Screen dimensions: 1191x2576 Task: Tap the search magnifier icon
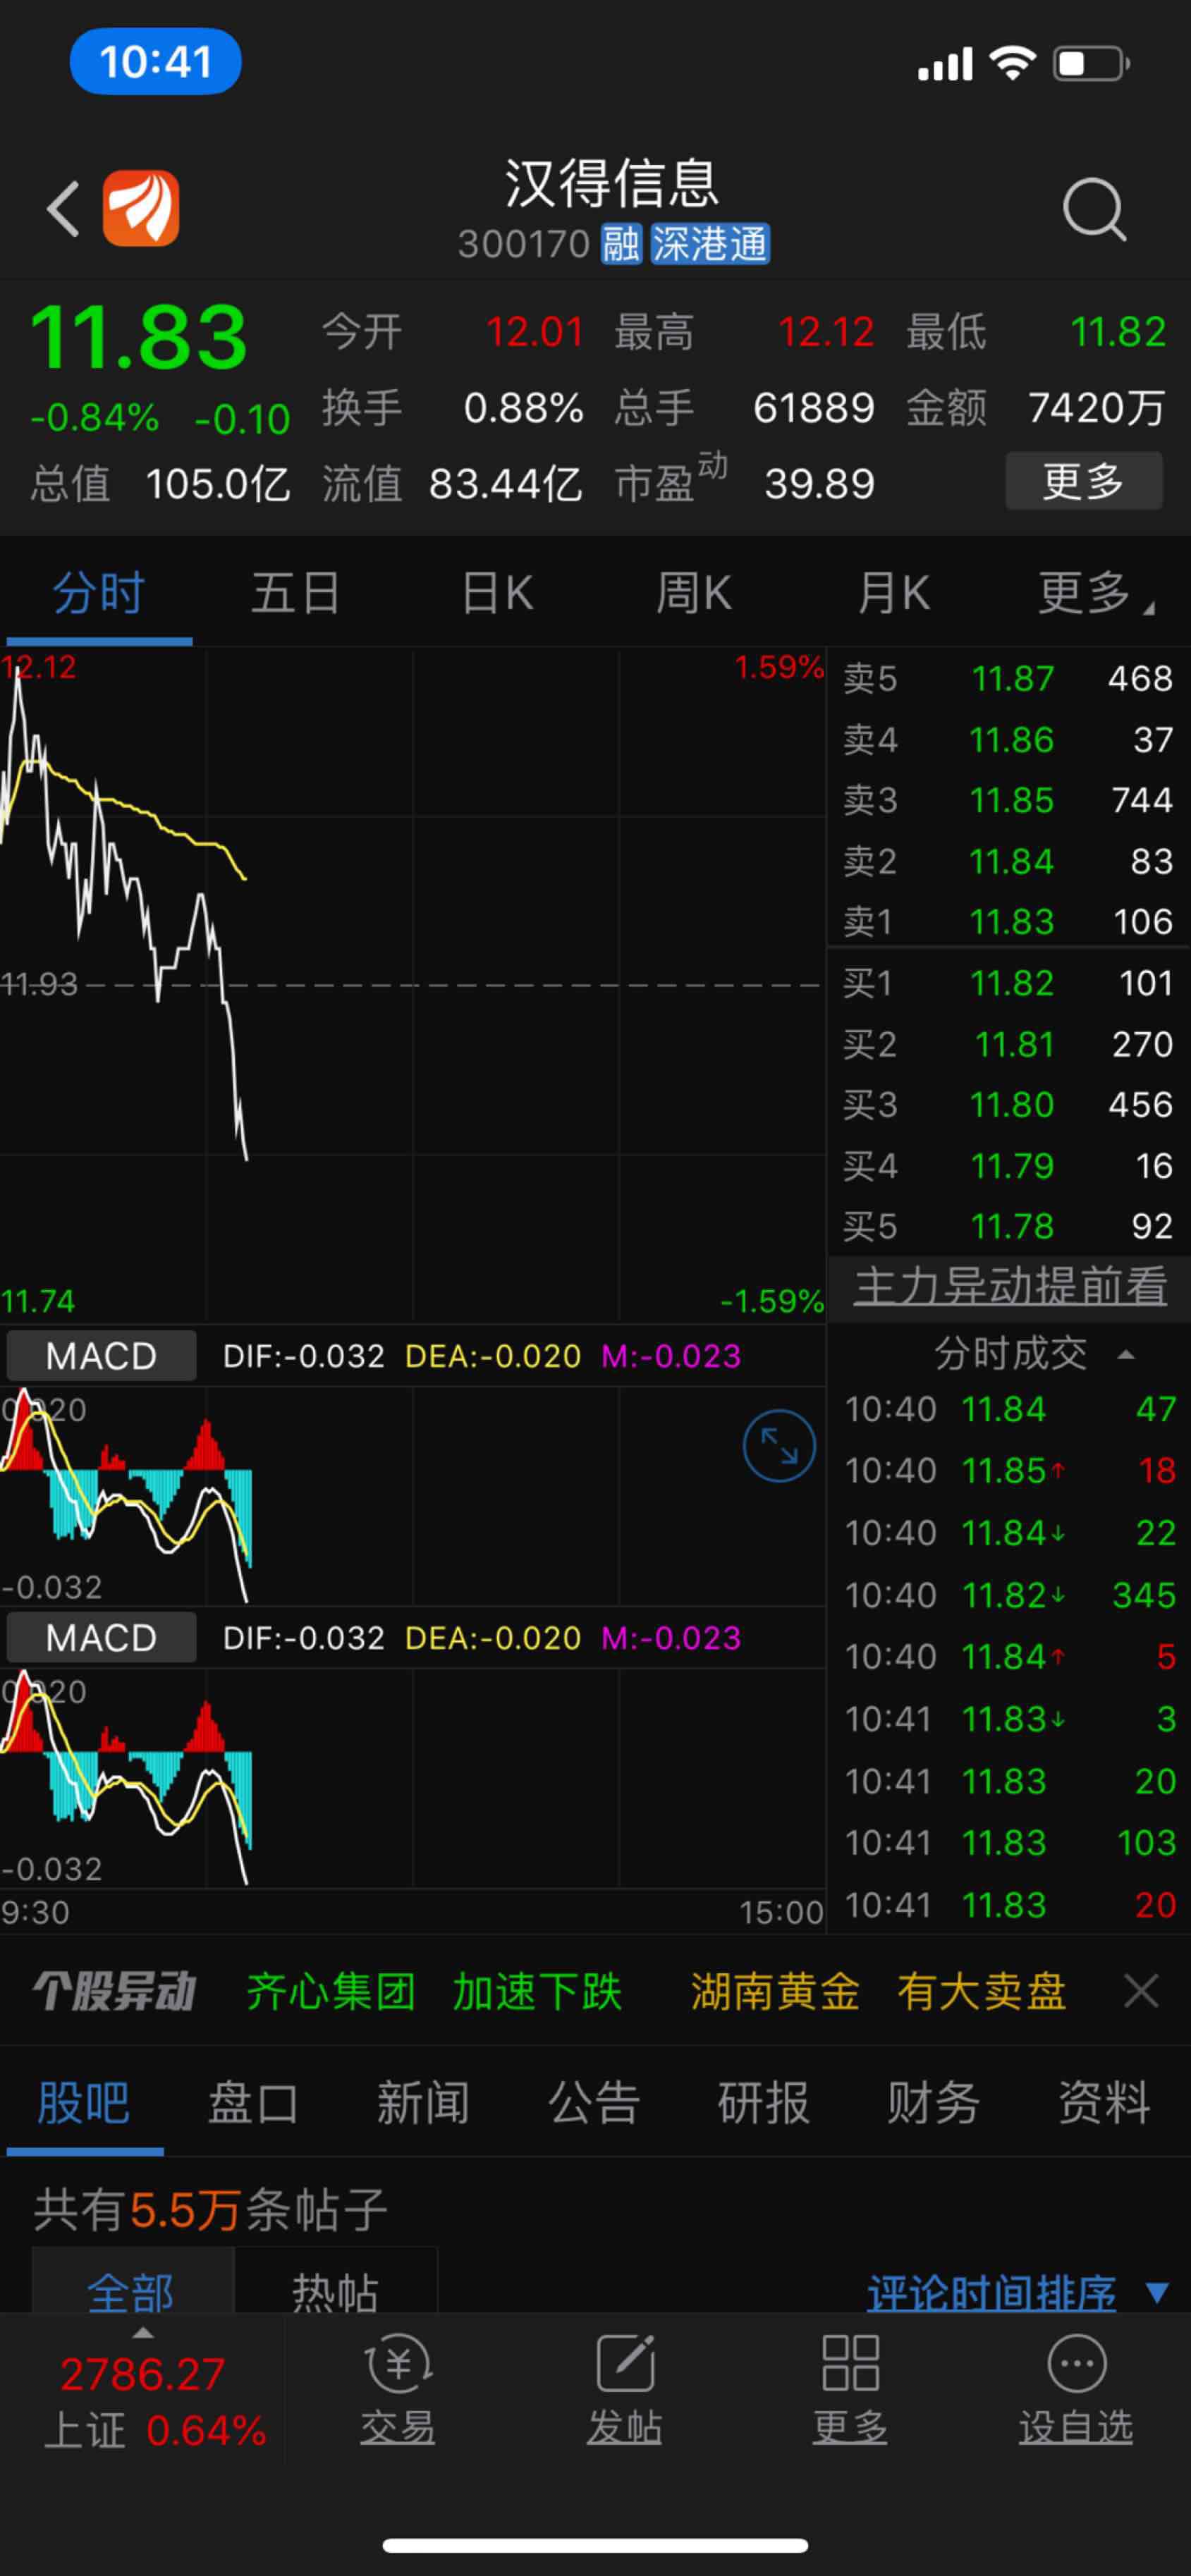[x=1094, y=209]
